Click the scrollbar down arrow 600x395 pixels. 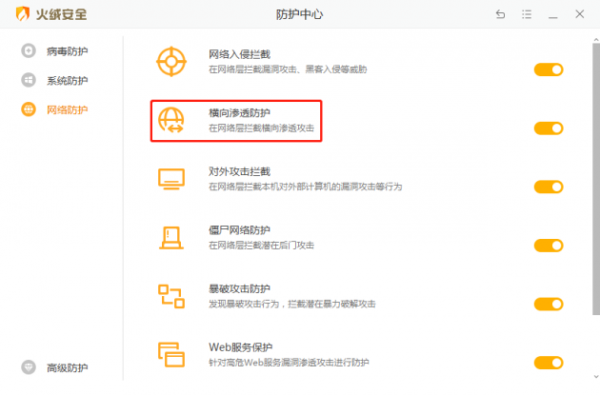596,377
